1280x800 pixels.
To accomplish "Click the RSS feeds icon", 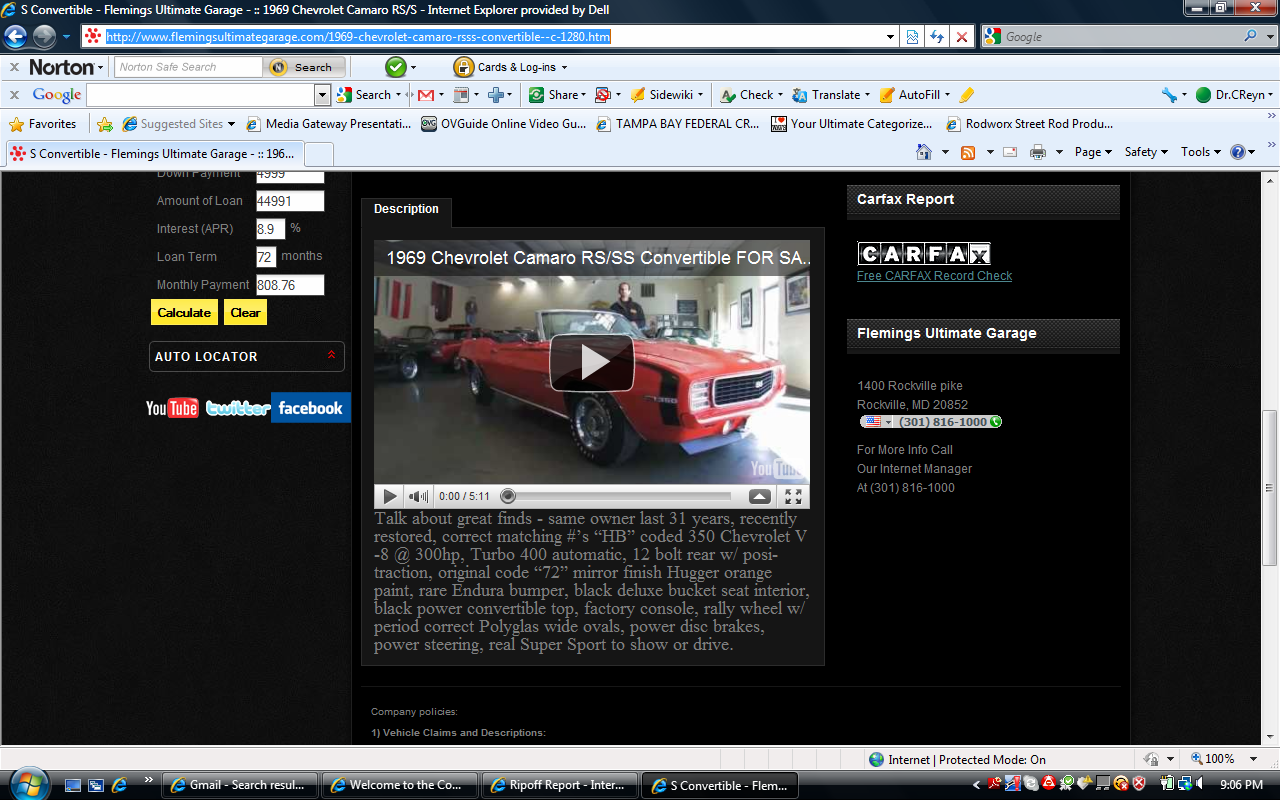I will pyautogui.click(x=968, y=152).
